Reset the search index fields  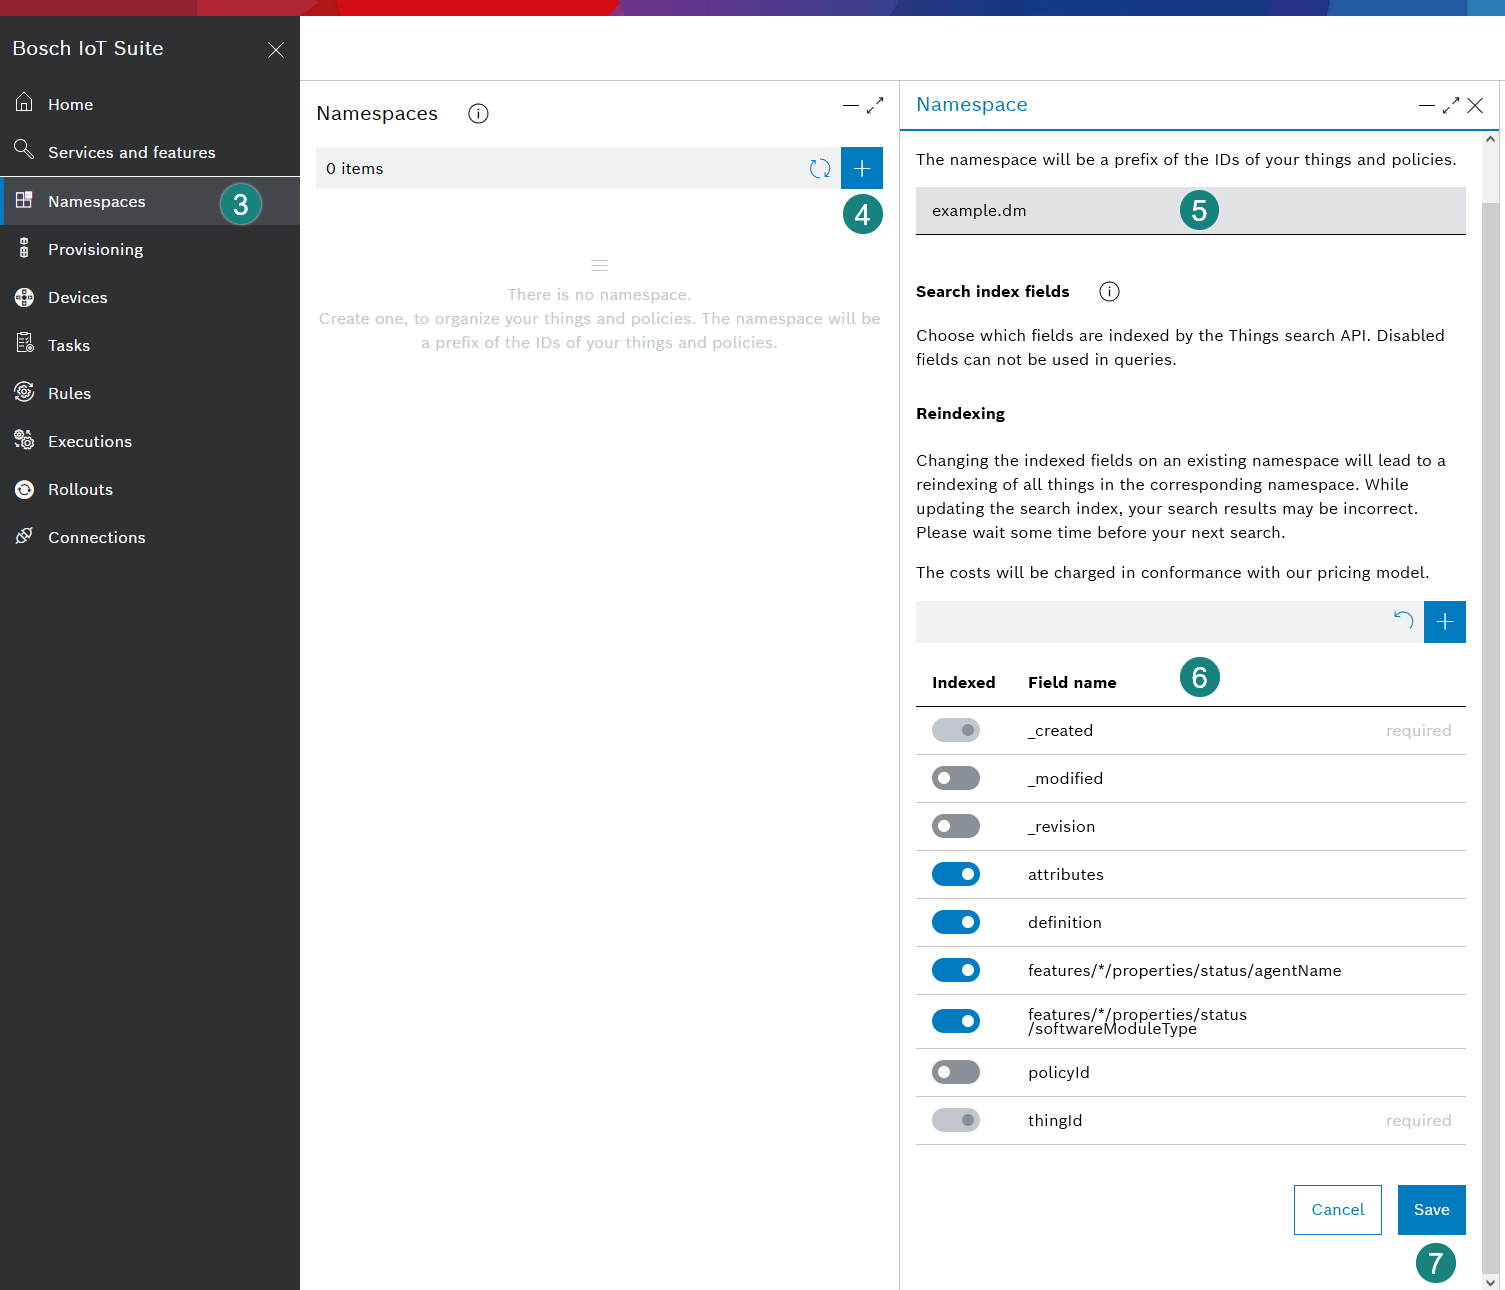[x=1403, y=621]
